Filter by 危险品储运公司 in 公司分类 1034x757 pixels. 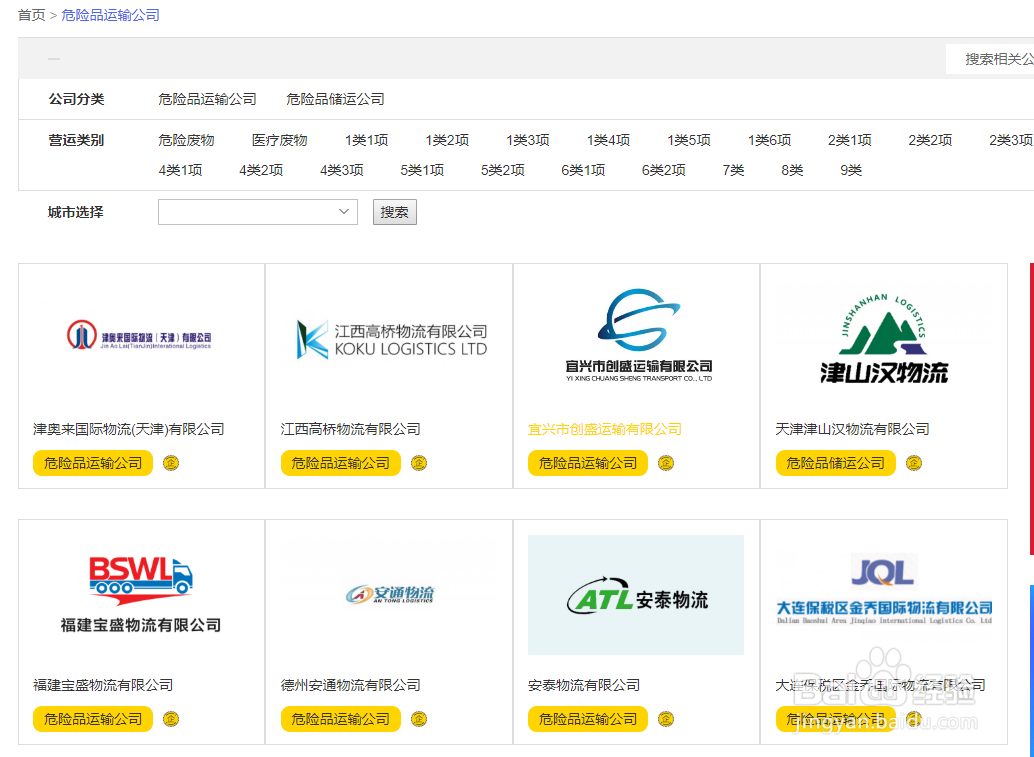(x=335, y=100)
